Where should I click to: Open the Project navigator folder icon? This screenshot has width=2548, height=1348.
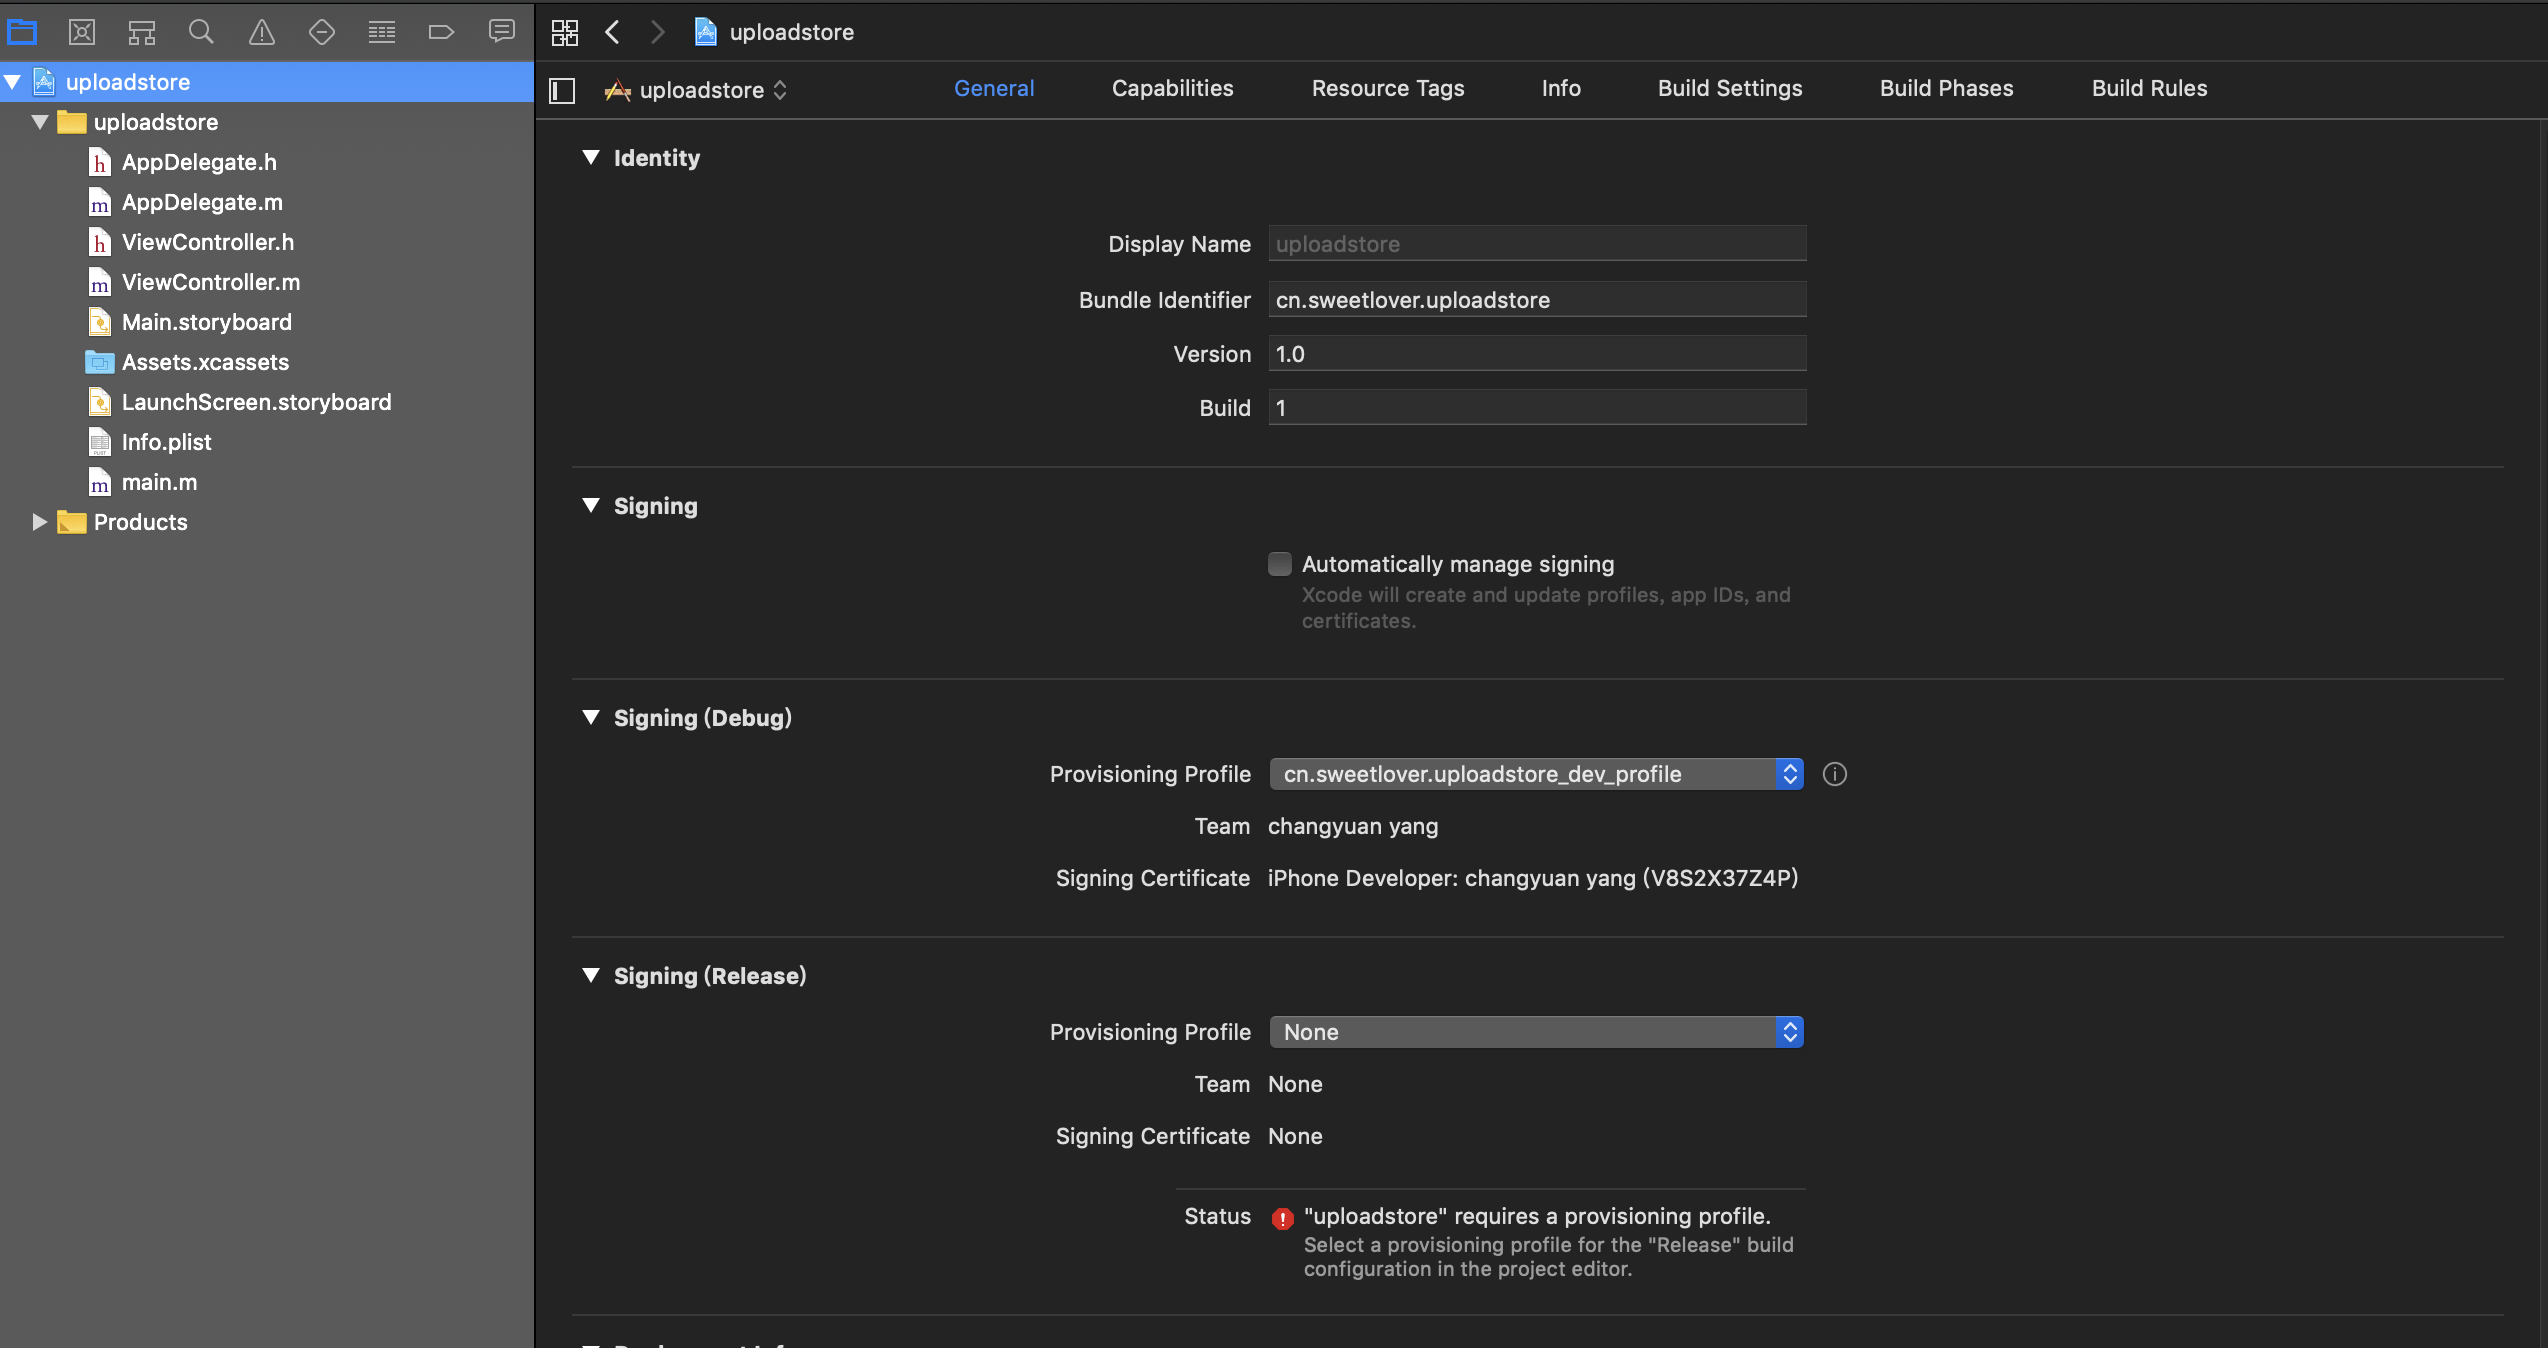[22, 32]
